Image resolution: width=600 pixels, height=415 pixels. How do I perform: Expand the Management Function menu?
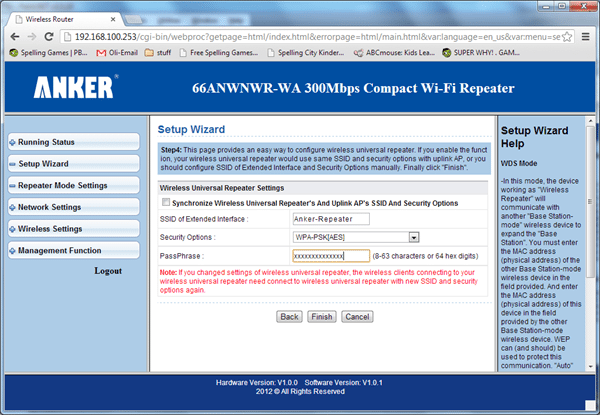pyautogui.click(x=73, y=251)
